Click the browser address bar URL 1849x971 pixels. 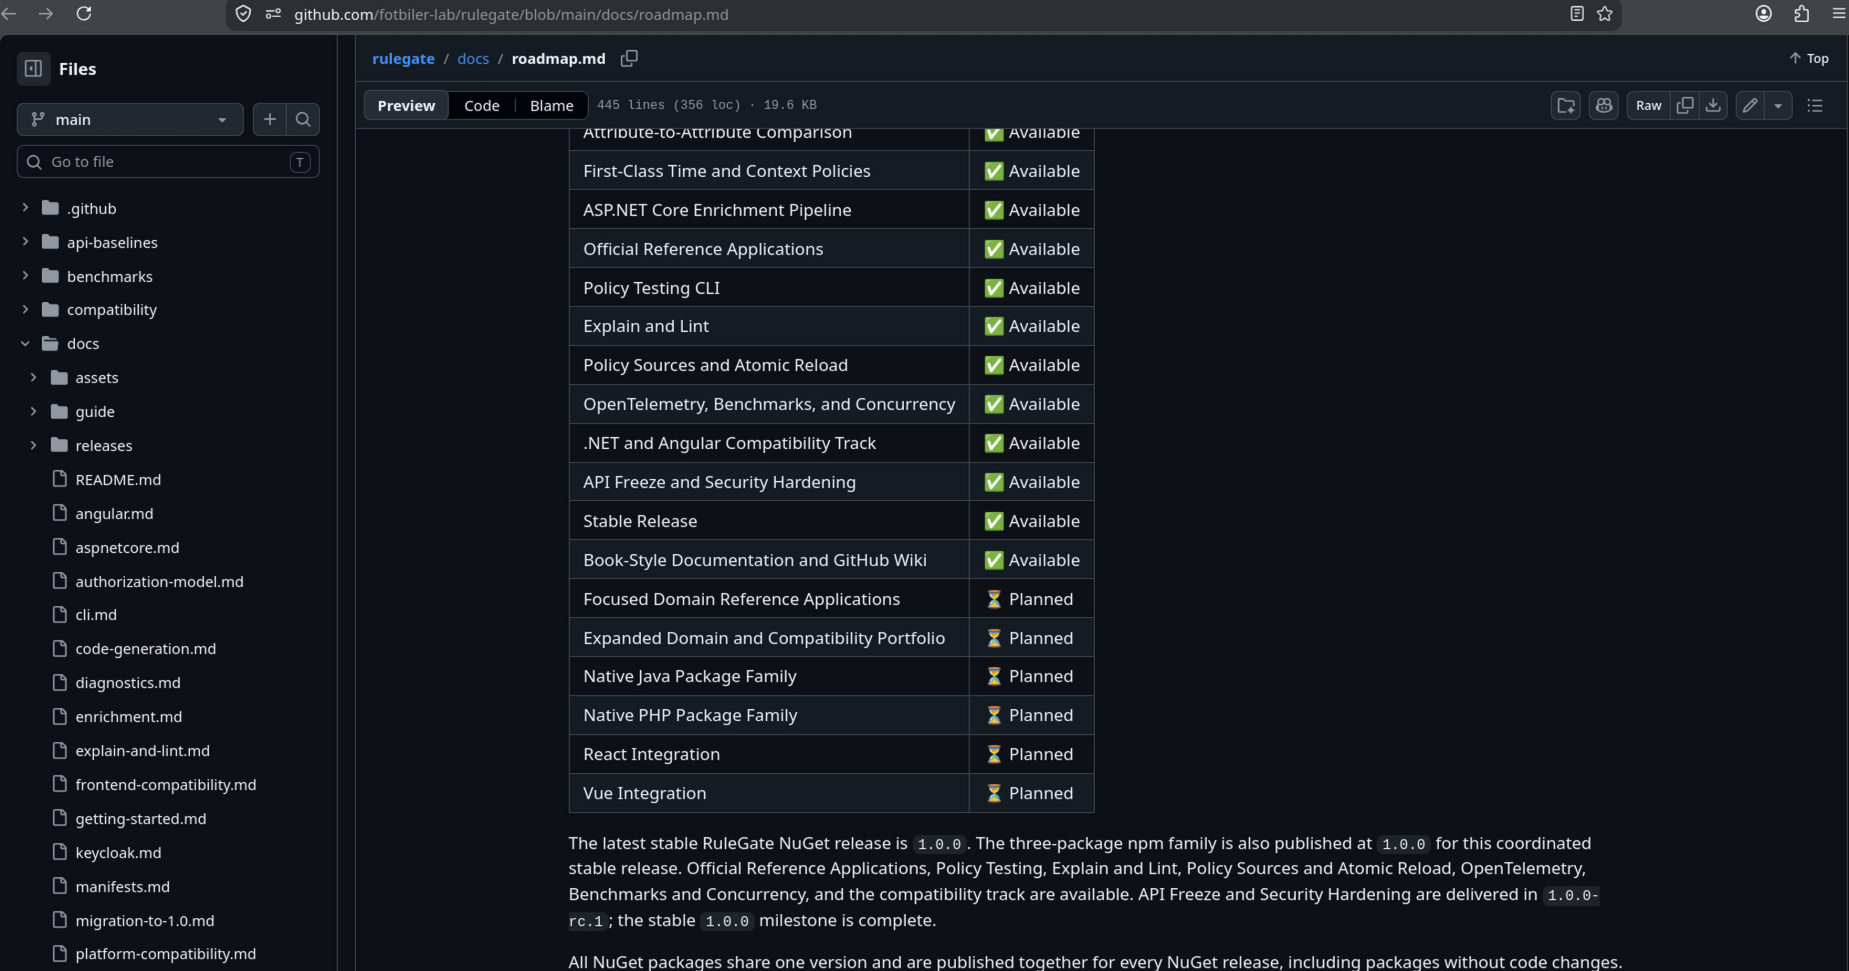pyautogui.click(x=511, y=14)
